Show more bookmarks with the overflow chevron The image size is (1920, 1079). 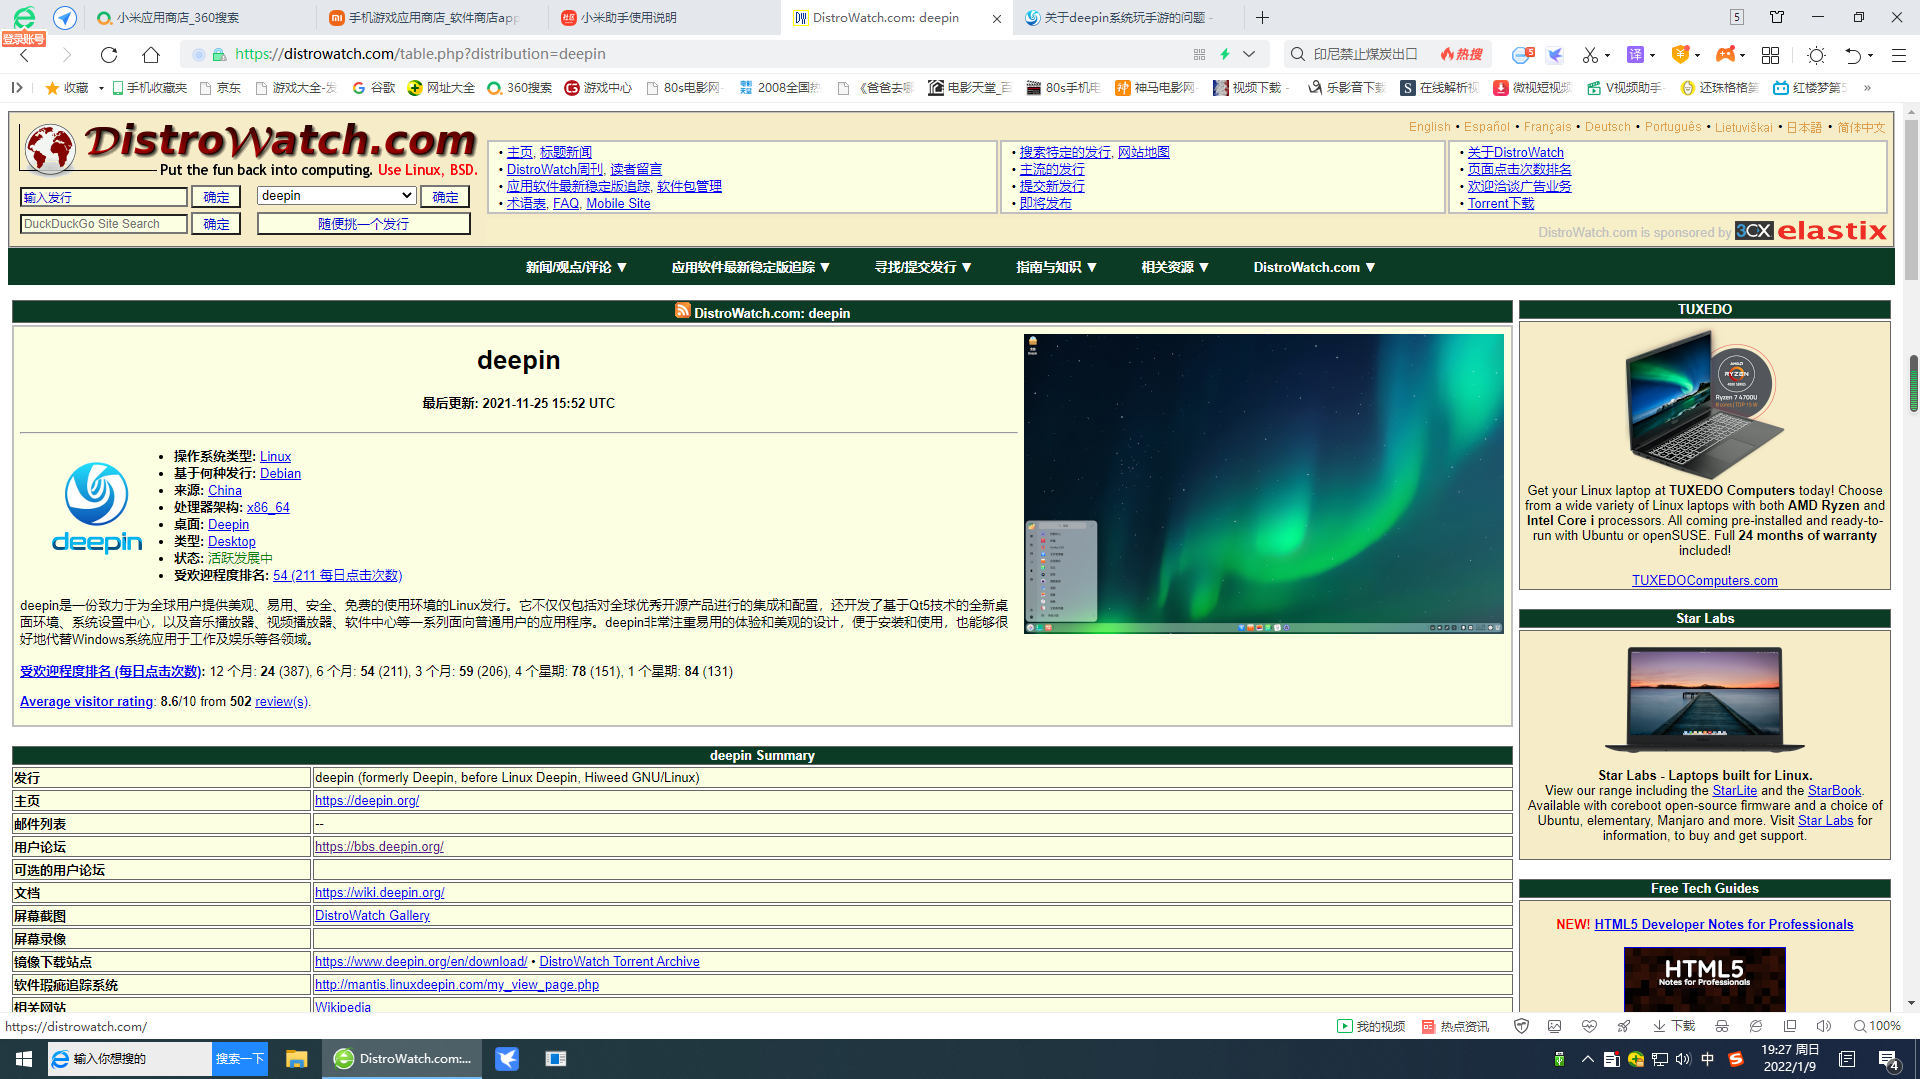coord(1867,88)
